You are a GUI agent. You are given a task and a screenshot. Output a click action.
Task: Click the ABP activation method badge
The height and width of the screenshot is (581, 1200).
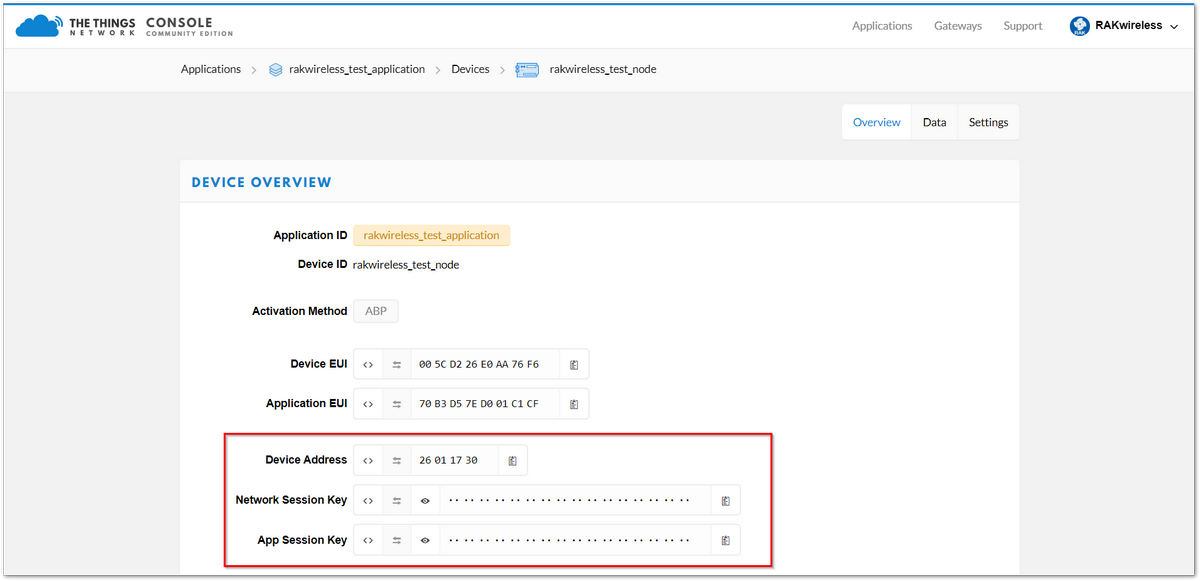pos(376,311)
